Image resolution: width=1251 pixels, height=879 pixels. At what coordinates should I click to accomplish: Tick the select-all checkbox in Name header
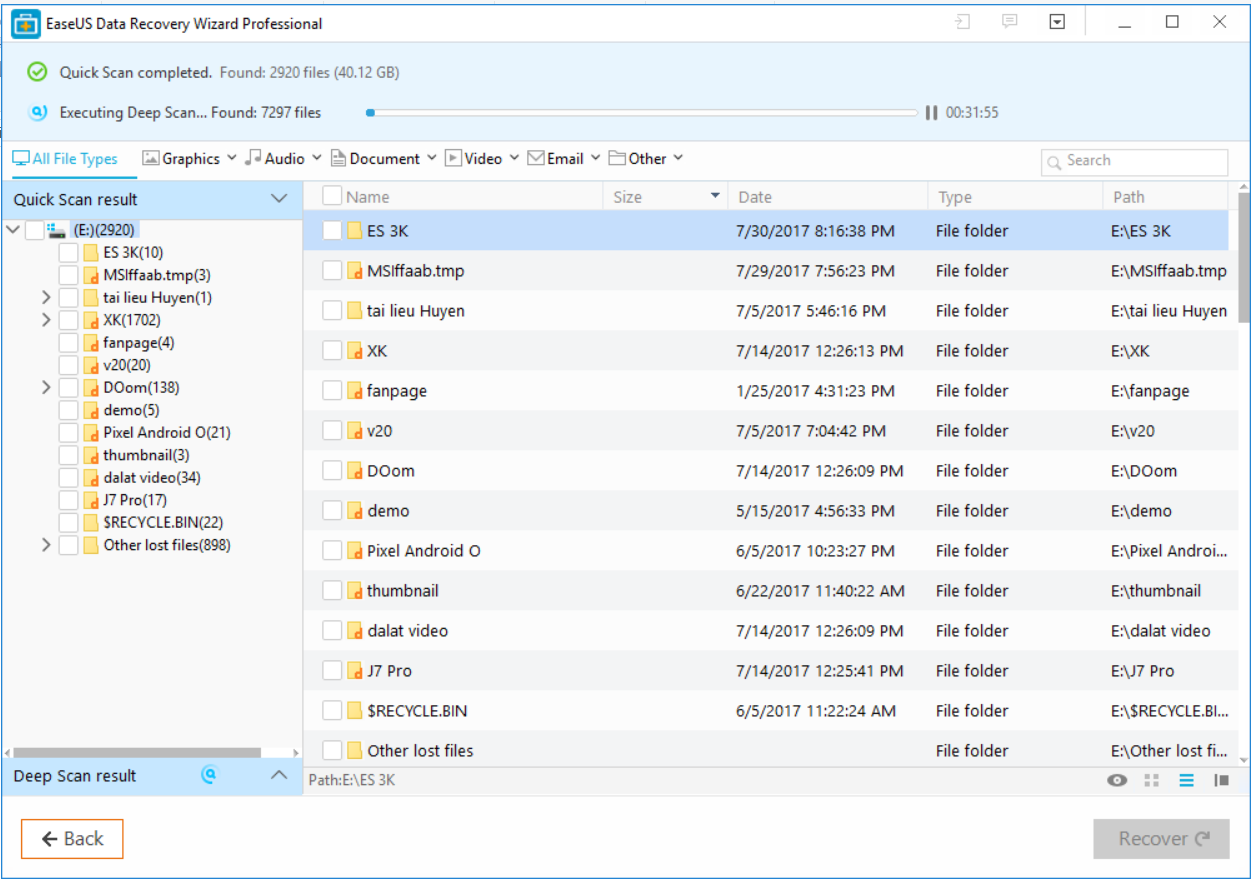point(332,197)
